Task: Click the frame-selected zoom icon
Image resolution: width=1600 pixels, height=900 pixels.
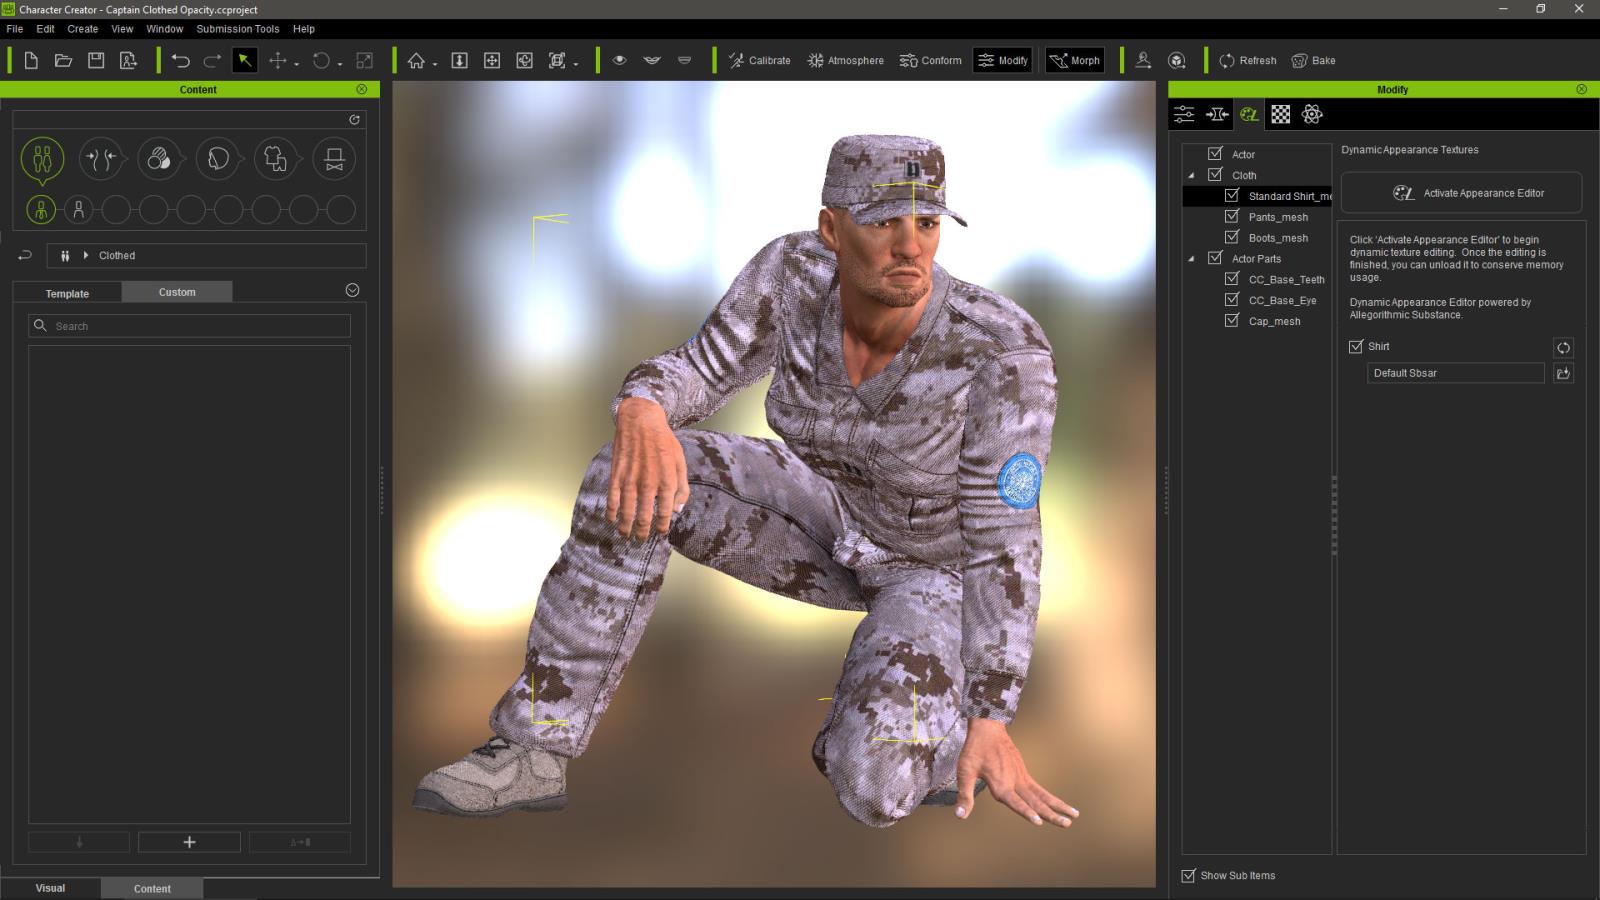Action: pyautogui.click(x=557, y=60)
